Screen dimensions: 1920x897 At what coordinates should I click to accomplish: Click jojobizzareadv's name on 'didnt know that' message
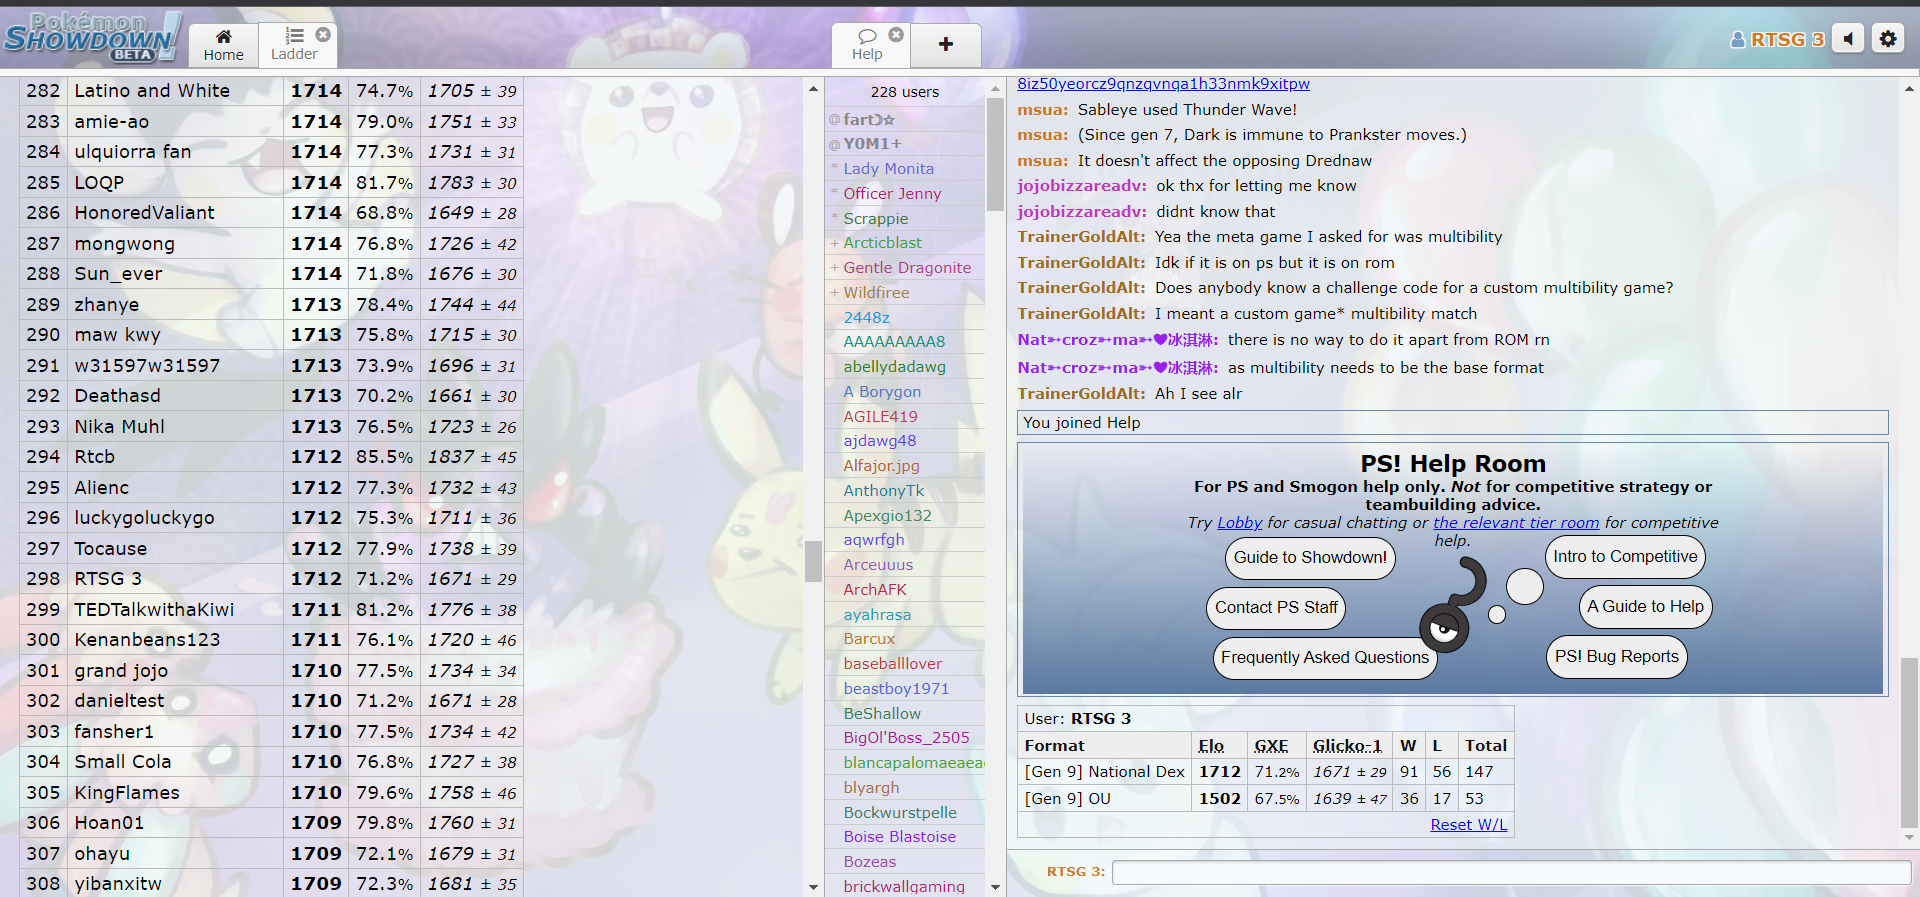1082,211
